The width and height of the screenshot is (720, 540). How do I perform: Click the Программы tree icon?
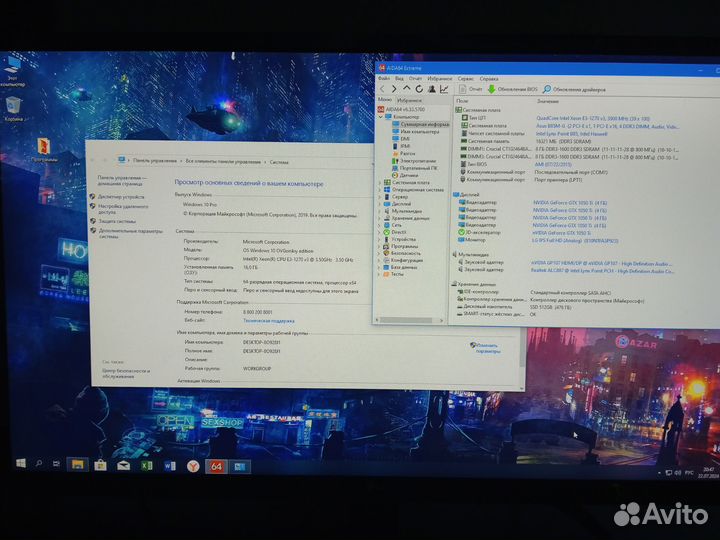(x=387, y=246)
